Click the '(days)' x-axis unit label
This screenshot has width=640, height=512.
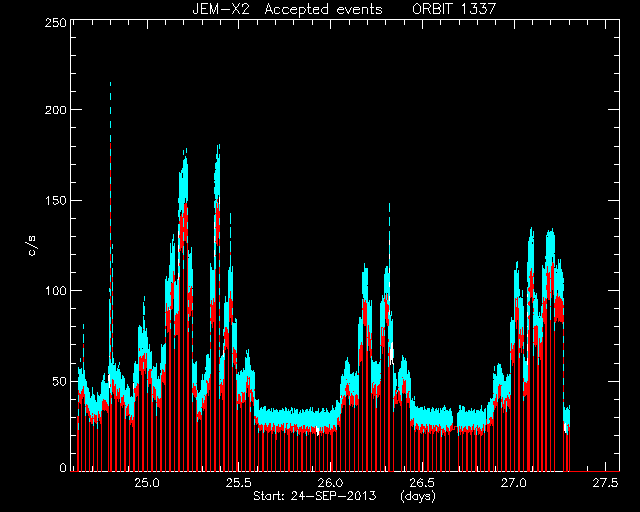(418, 496)
